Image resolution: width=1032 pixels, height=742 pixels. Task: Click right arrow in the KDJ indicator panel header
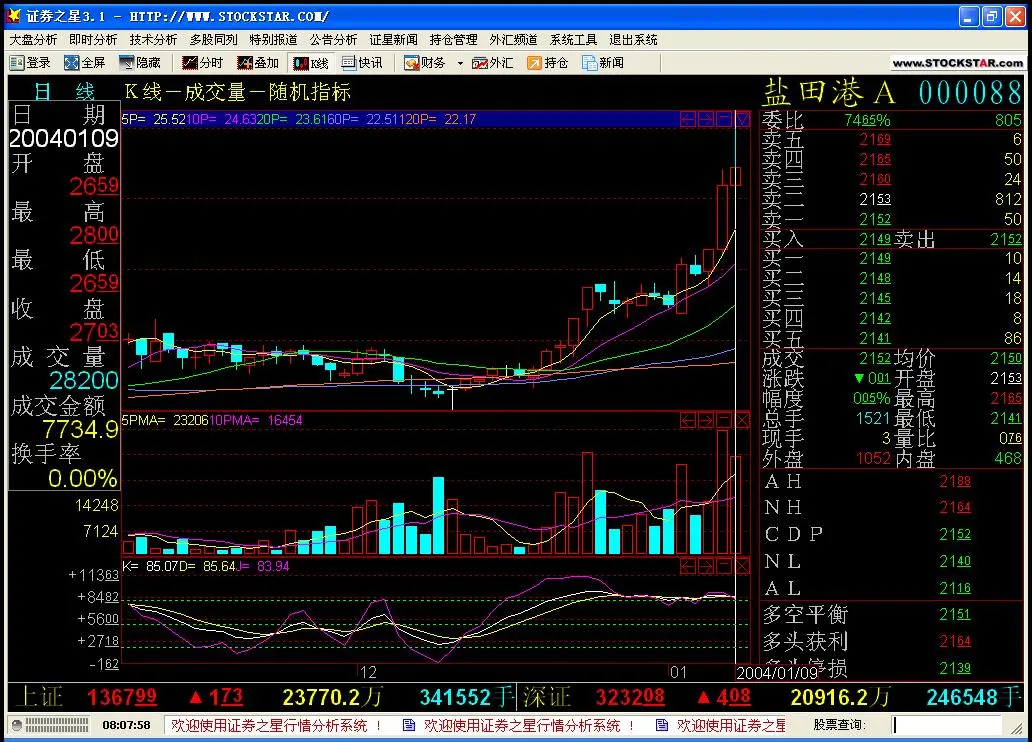point(706,566)
